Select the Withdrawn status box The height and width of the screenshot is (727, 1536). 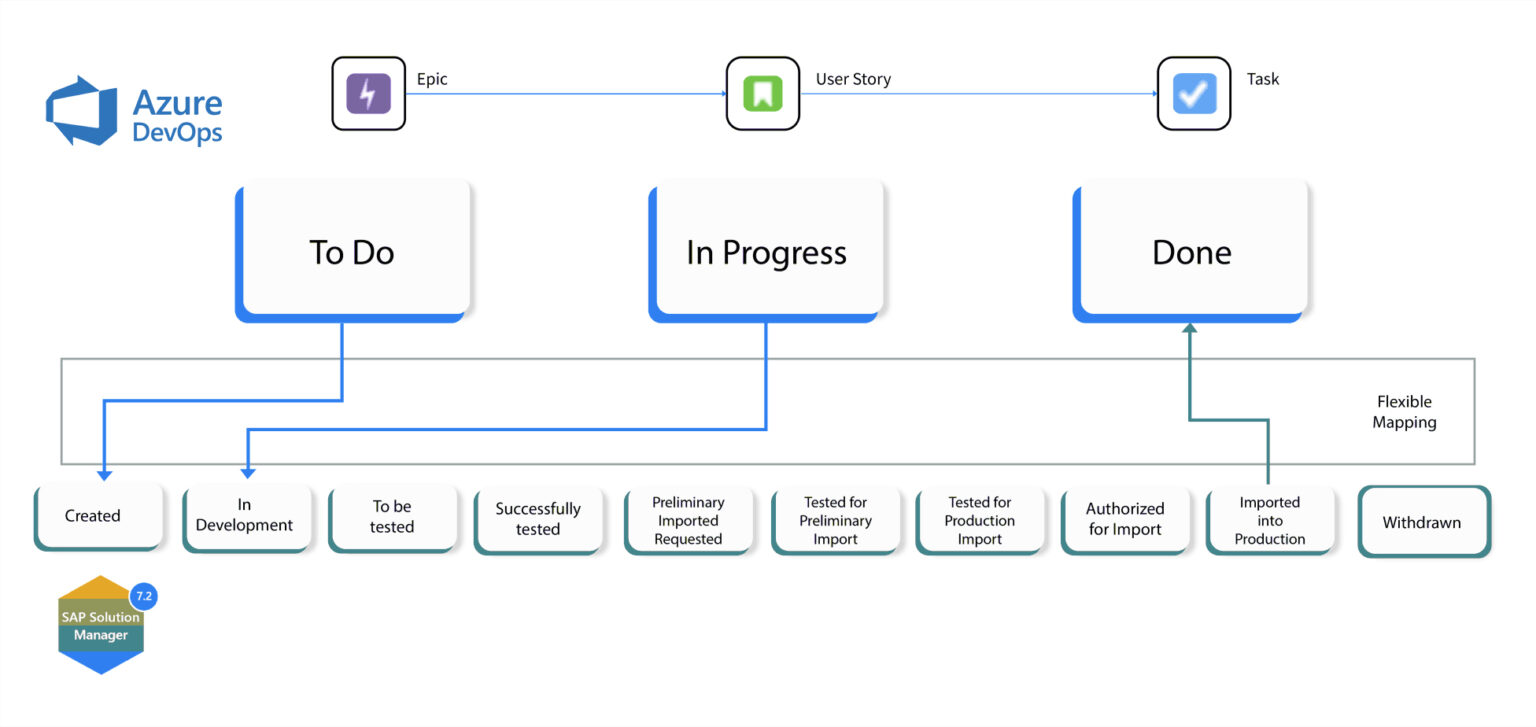click(1422, 521)
